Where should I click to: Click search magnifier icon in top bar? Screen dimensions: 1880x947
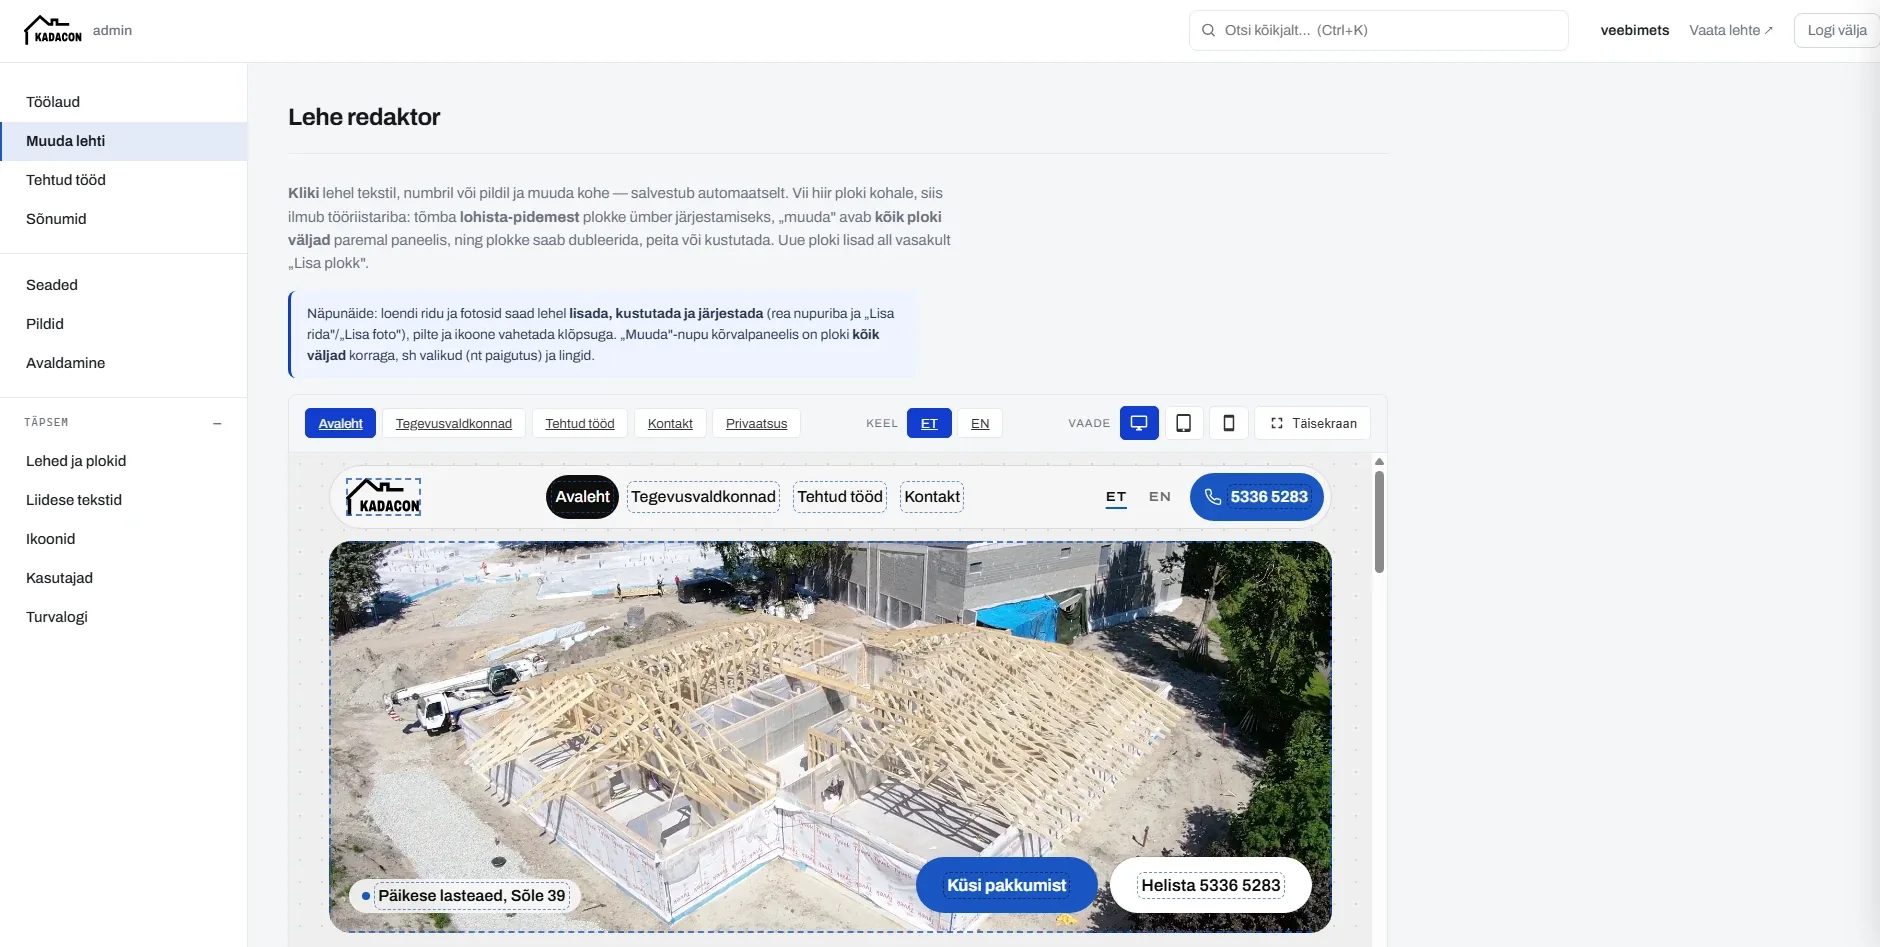pyautogui.click(x=1208, y=30)
